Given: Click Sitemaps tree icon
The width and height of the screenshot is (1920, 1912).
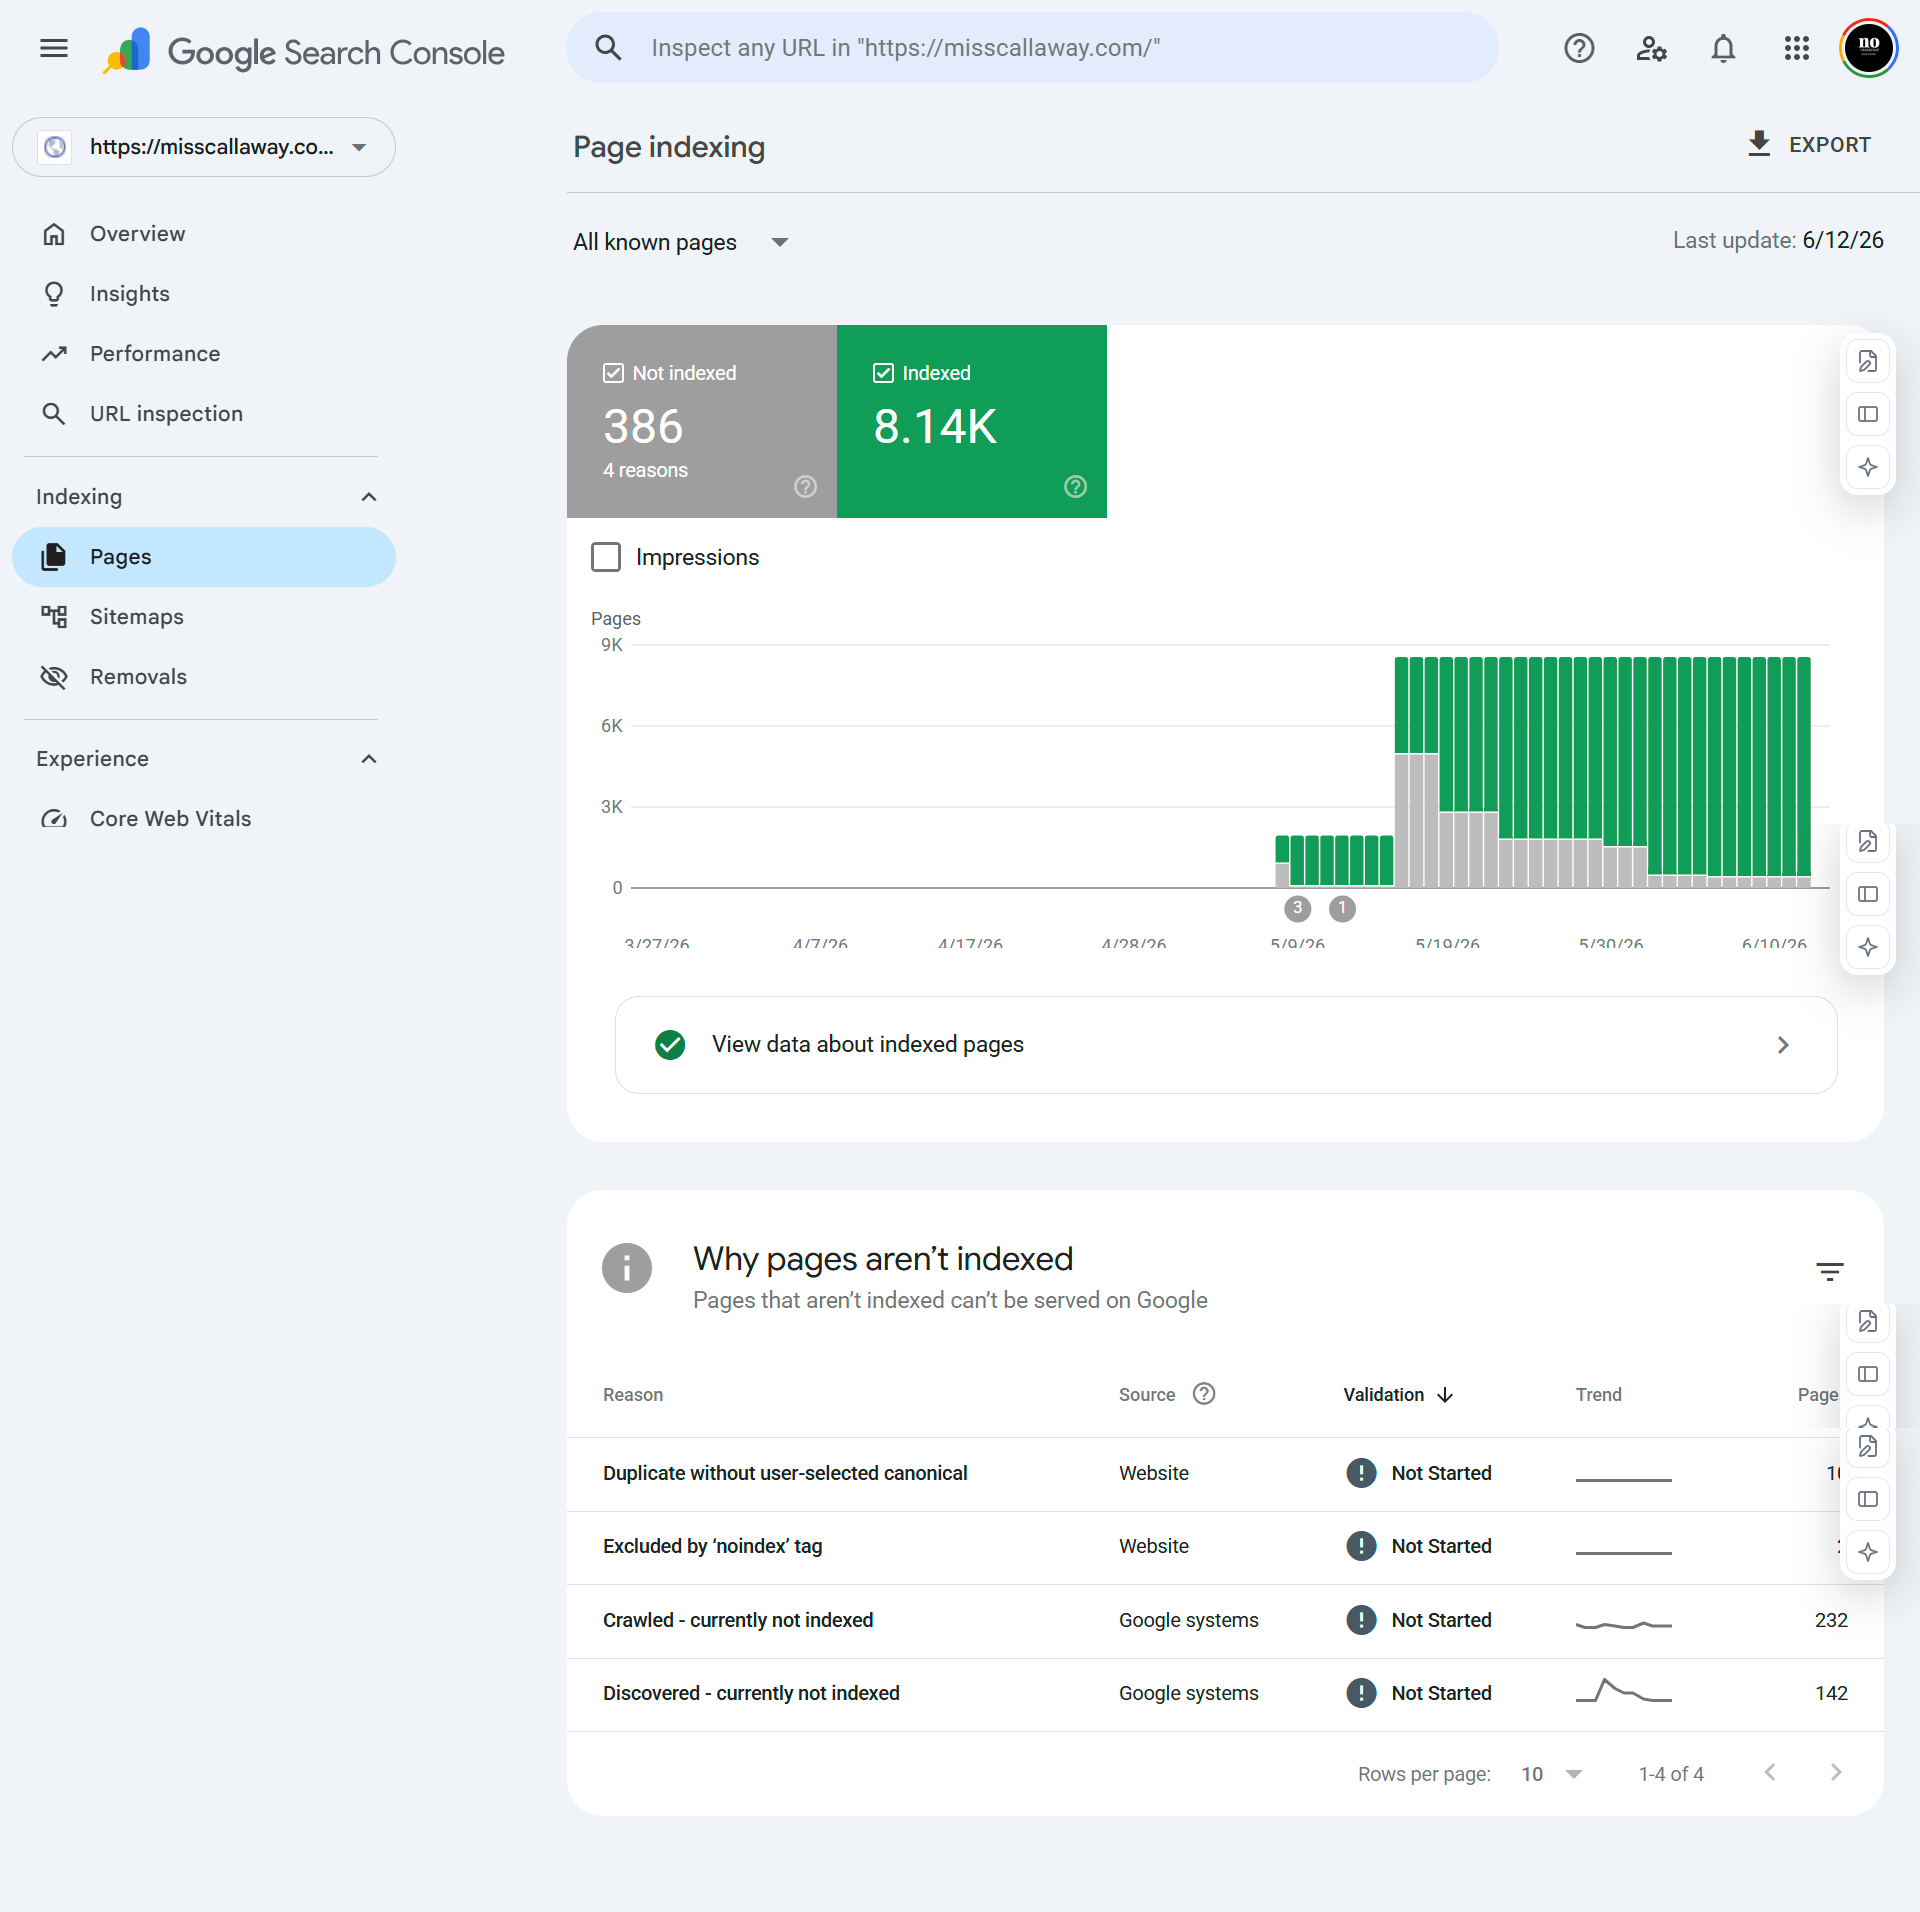Looking at the screenshot, I should click(54, 617).
